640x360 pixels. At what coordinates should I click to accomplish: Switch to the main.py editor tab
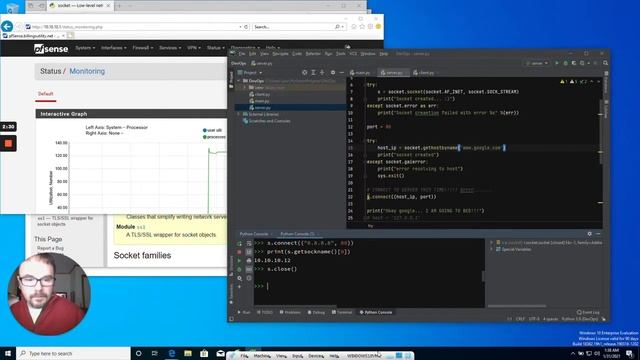360,73
